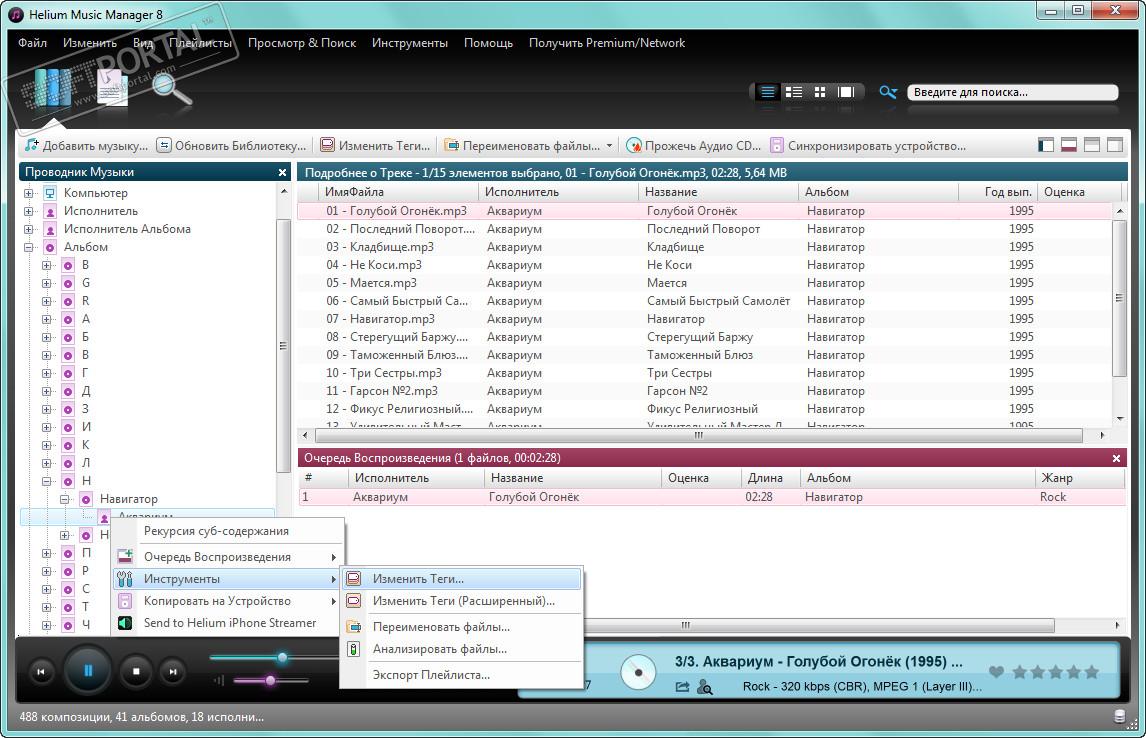Open Просмотр & Поиск menu

tap(302, 43)
